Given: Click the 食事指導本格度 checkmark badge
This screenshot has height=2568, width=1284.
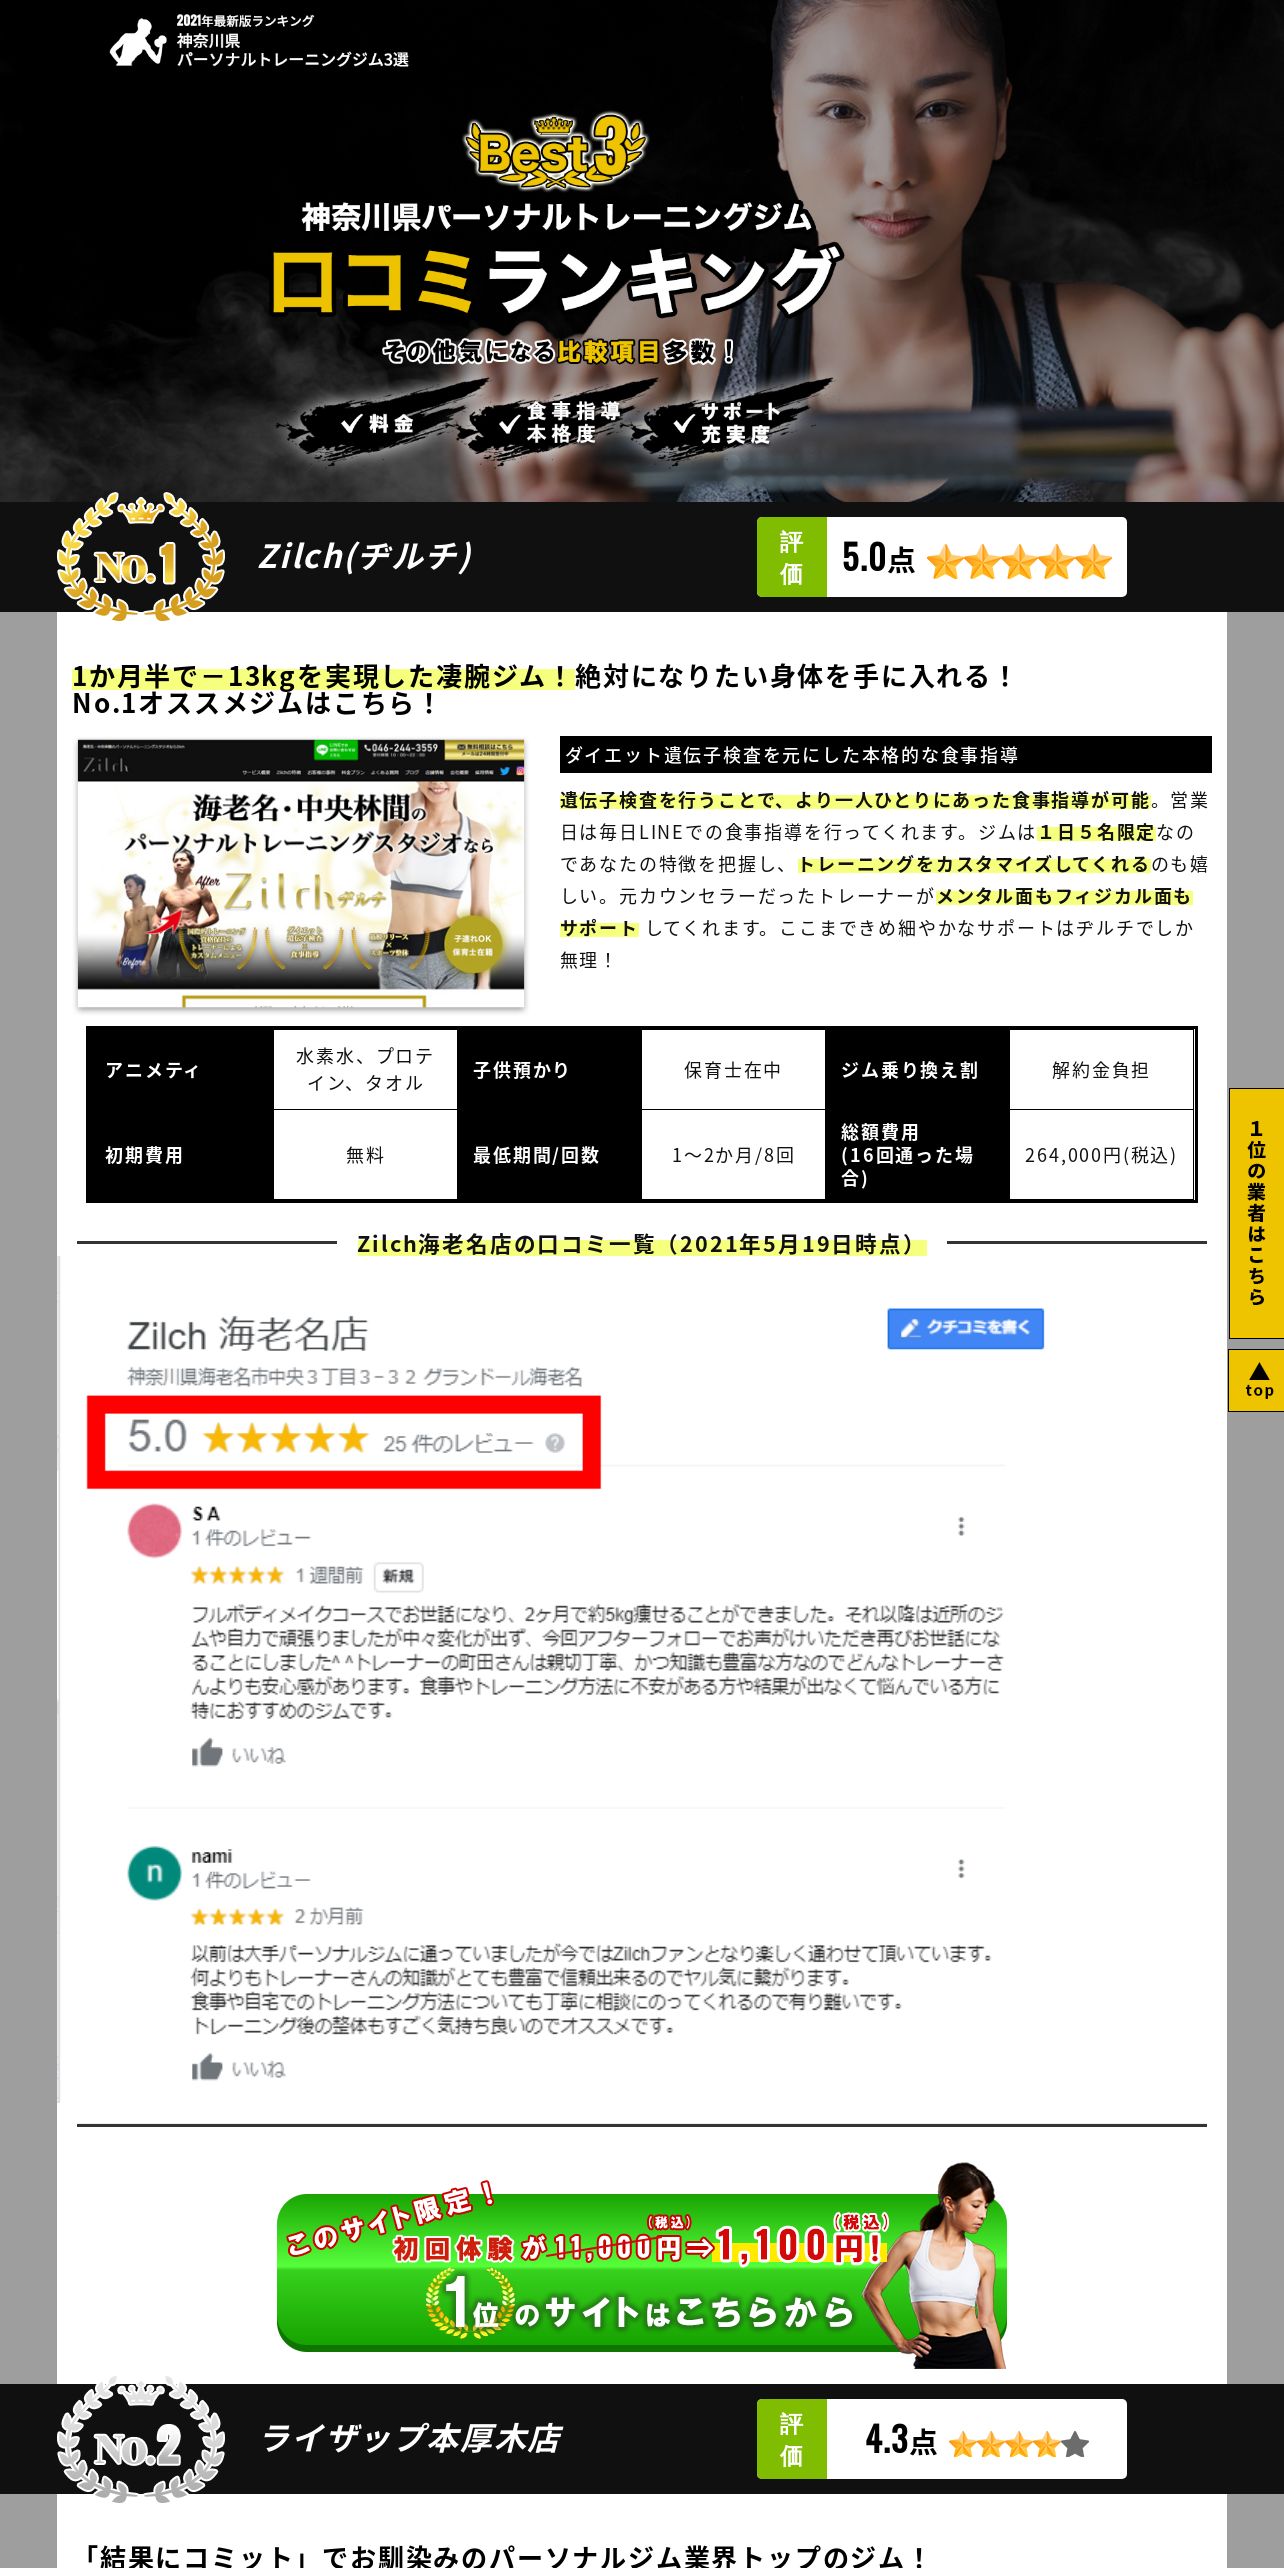Looking at the screenshot, I should [x=561, y=422].
